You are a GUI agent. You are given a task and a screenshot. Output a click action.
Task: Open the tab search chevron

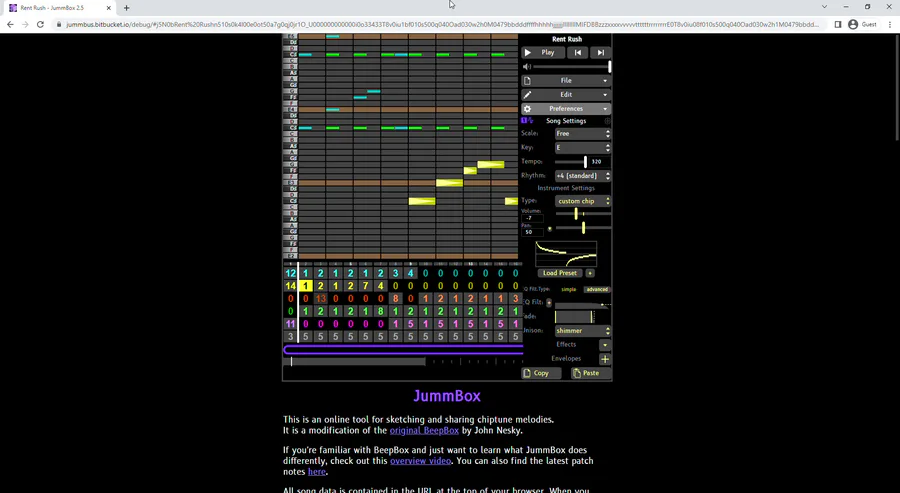(824, 7)
